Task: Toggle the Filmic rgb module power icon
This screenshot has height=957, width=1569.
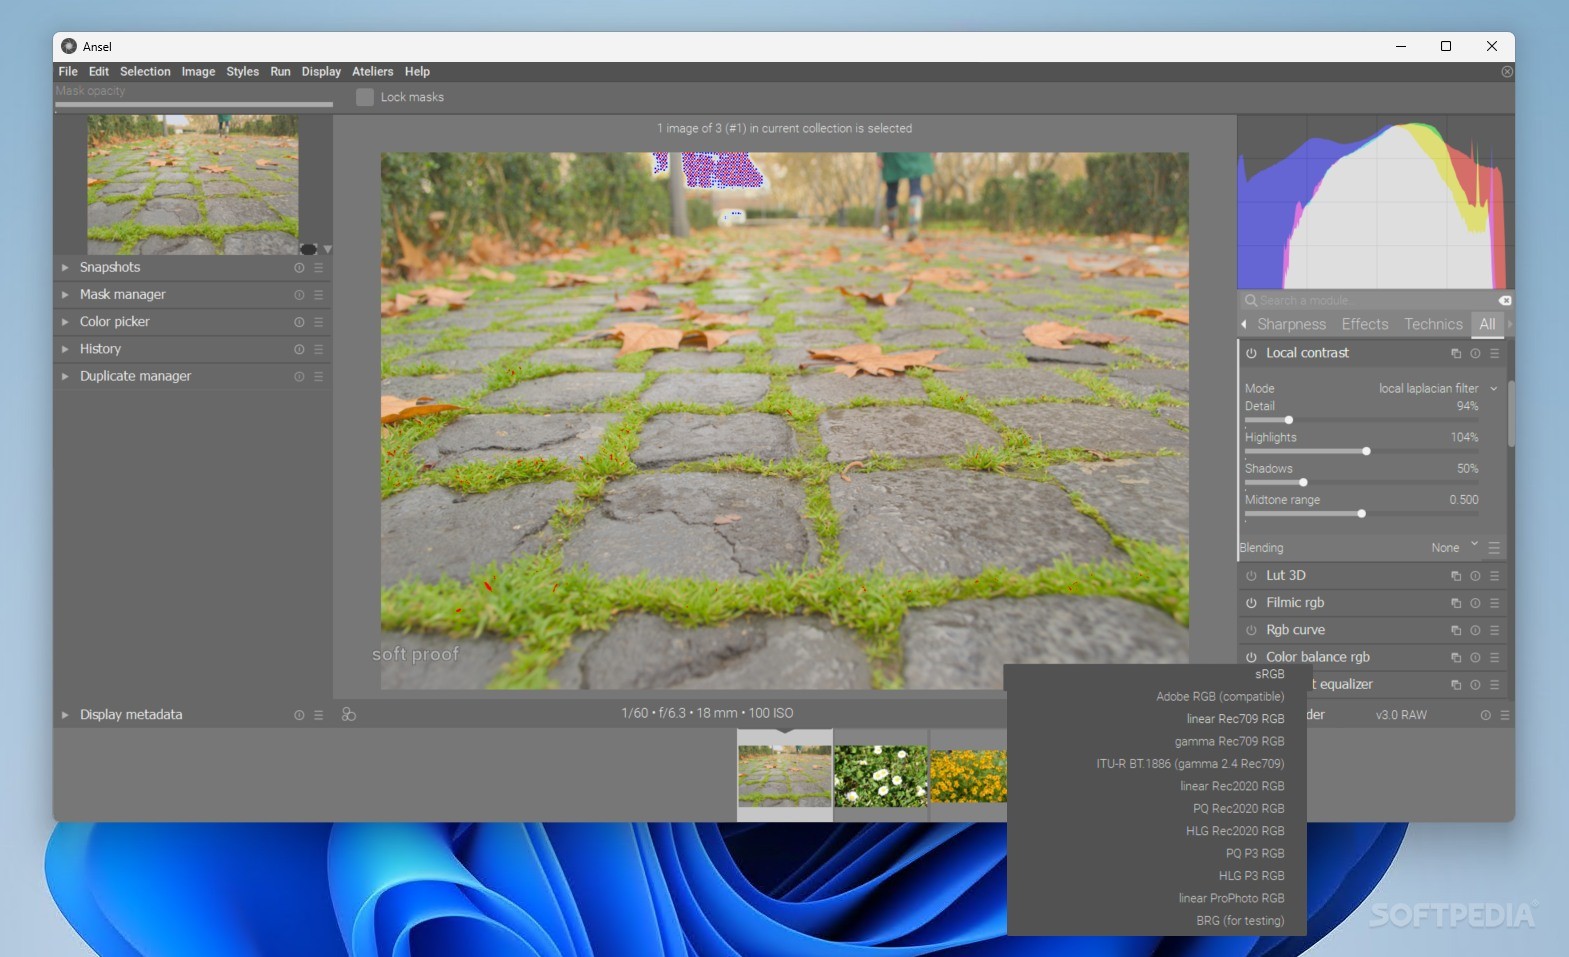Action: tap(1251, 603)
